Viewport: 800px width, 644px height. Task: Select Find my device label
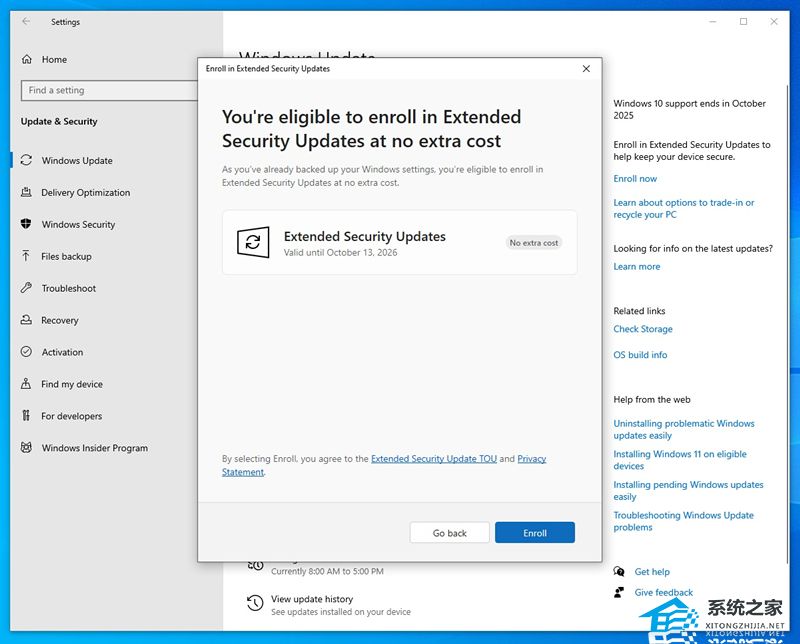coord(72,384)
